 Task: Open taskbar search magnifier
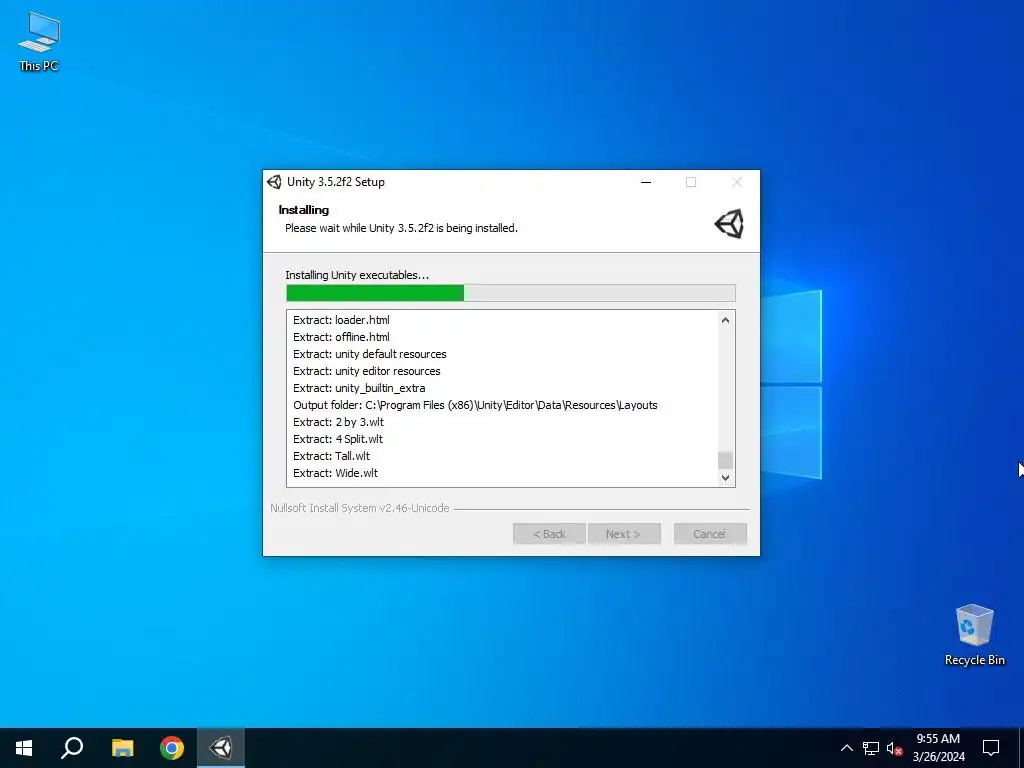tap(72, 748)
